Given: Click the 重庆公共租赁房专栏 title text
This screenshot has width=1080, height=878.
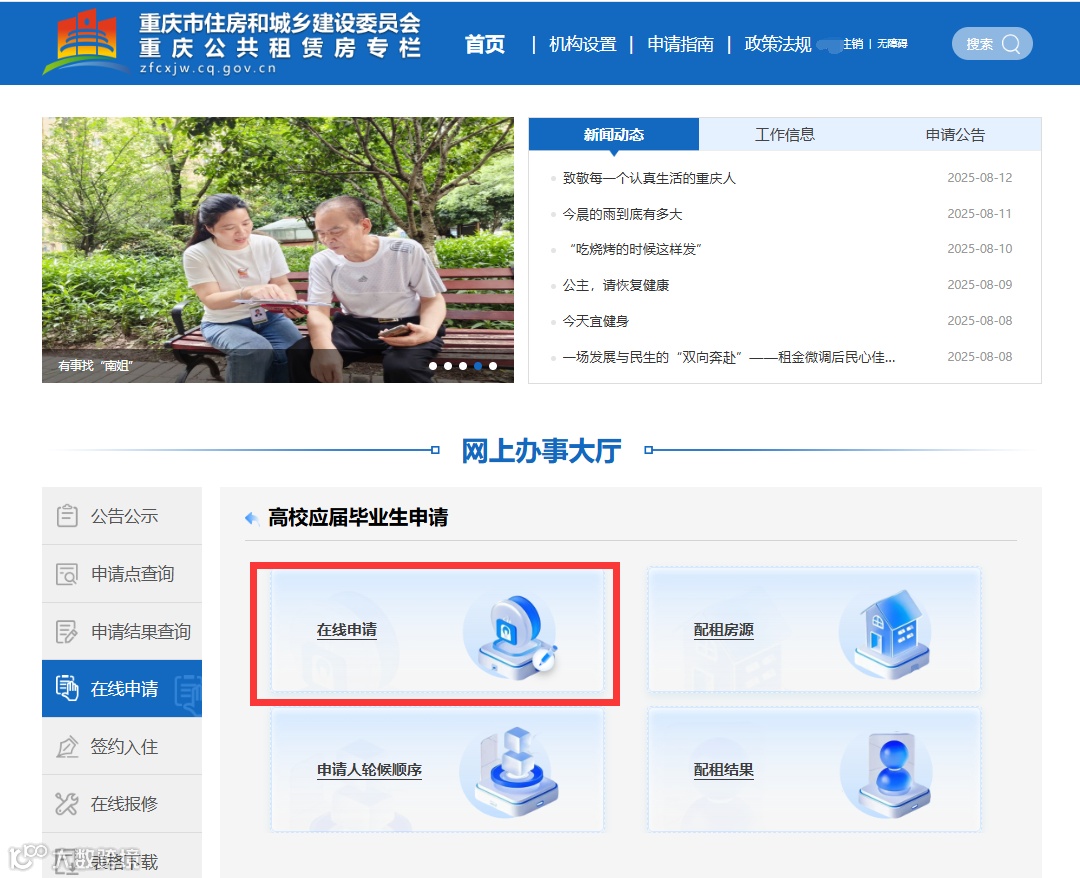Looking at the screenshot, I should pos(280,48).
